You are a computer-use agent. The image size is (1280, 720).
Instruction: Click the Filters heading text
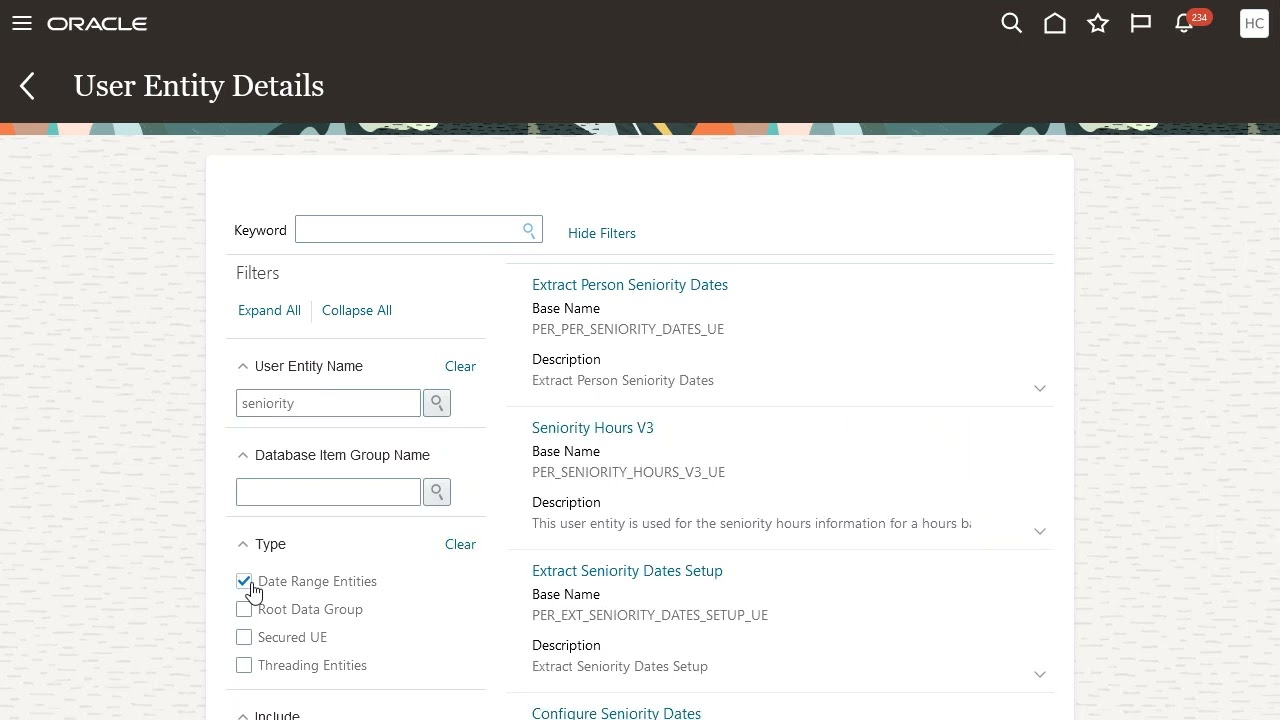(257, 273)
